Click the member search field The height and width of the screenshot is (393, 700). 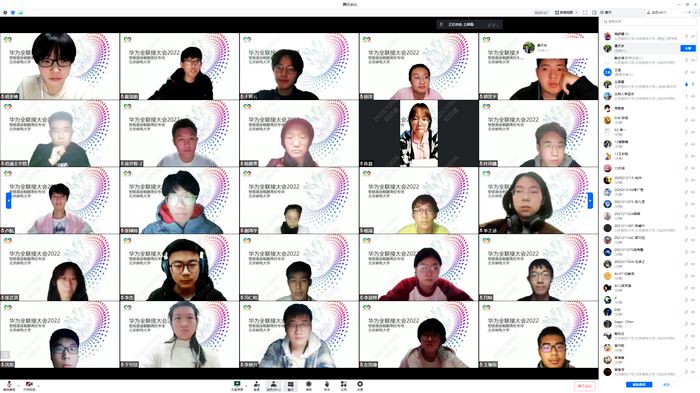pos(647,21)
